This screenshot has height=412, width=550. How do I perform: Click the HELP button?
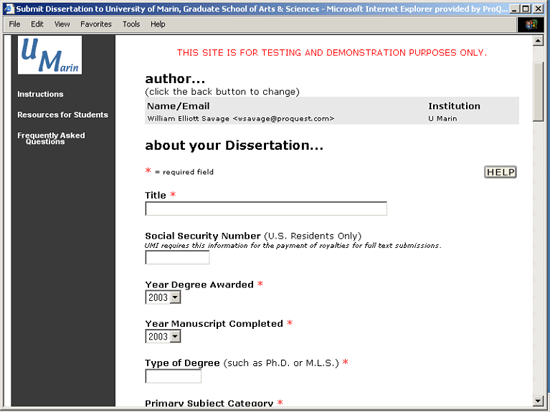[500, 172]
